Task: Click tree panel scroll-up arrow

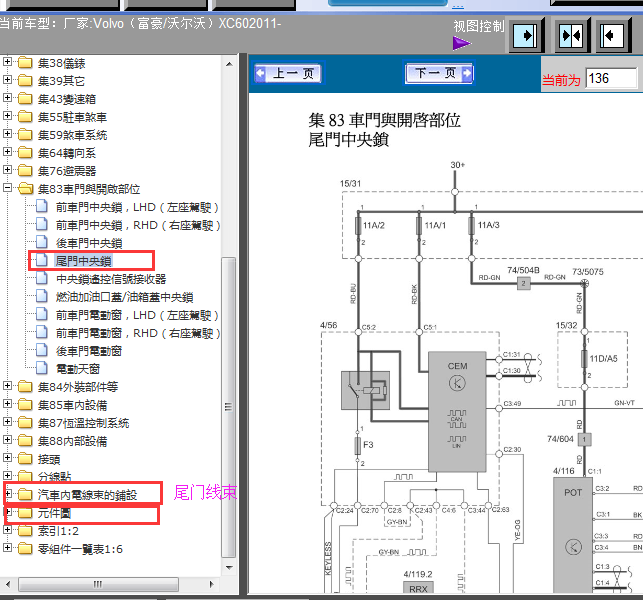Action: click(x=229, y=64)
